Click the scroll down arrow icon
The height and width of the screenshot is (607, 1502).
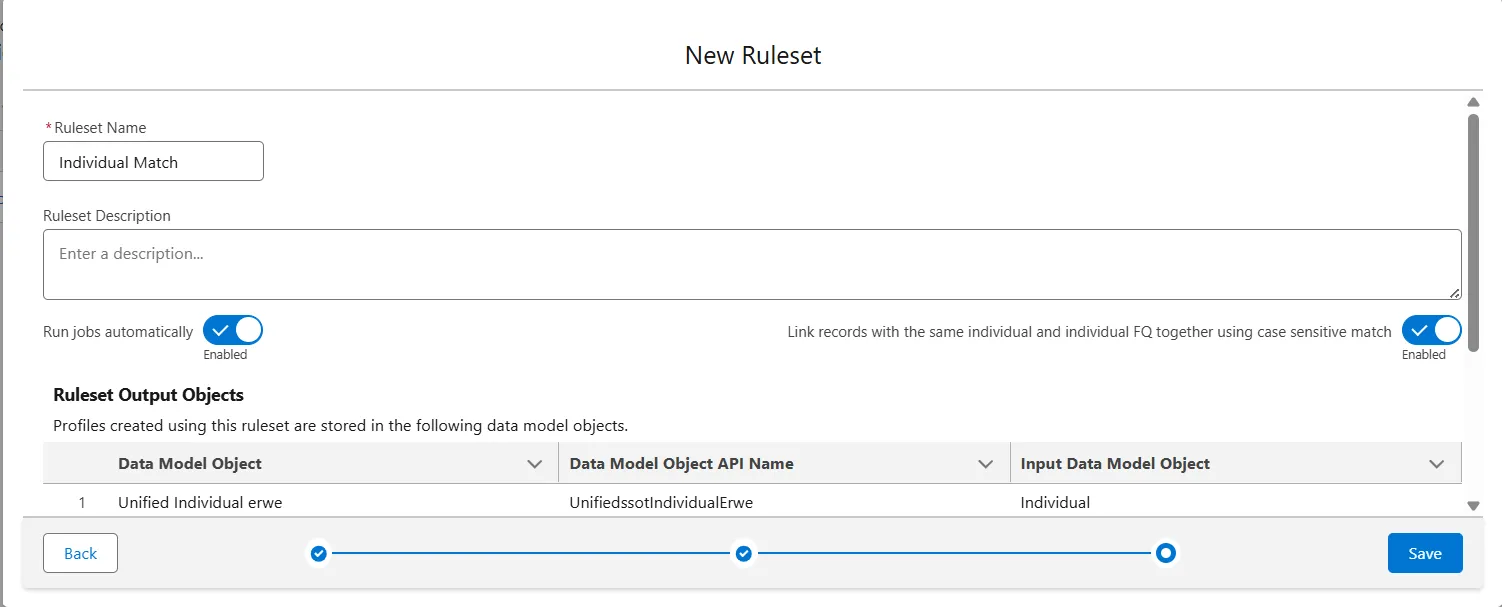tap(1473, 506)
